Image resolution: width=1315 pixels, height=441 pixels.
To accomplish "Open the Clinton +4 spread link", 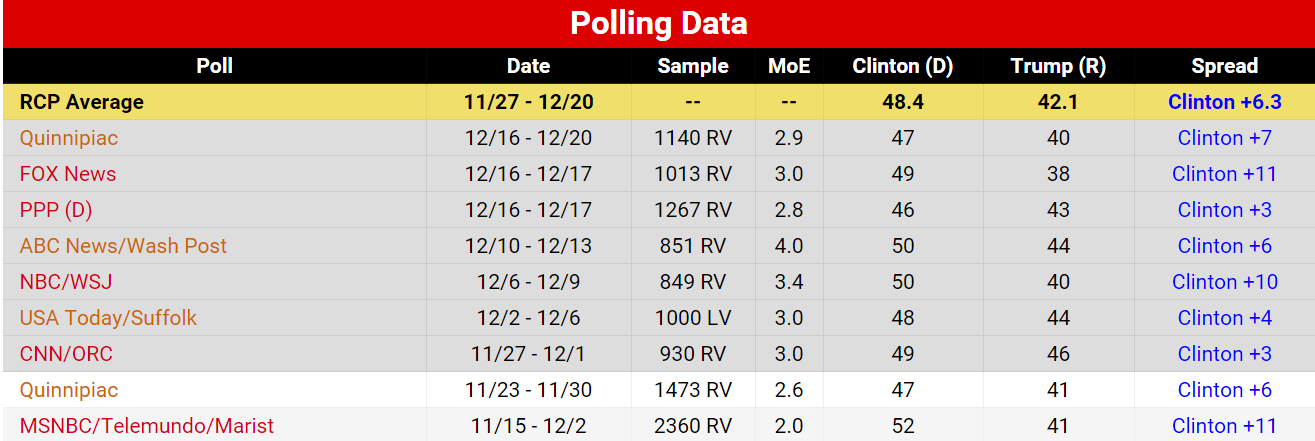I will click(x=1224, y=318).
